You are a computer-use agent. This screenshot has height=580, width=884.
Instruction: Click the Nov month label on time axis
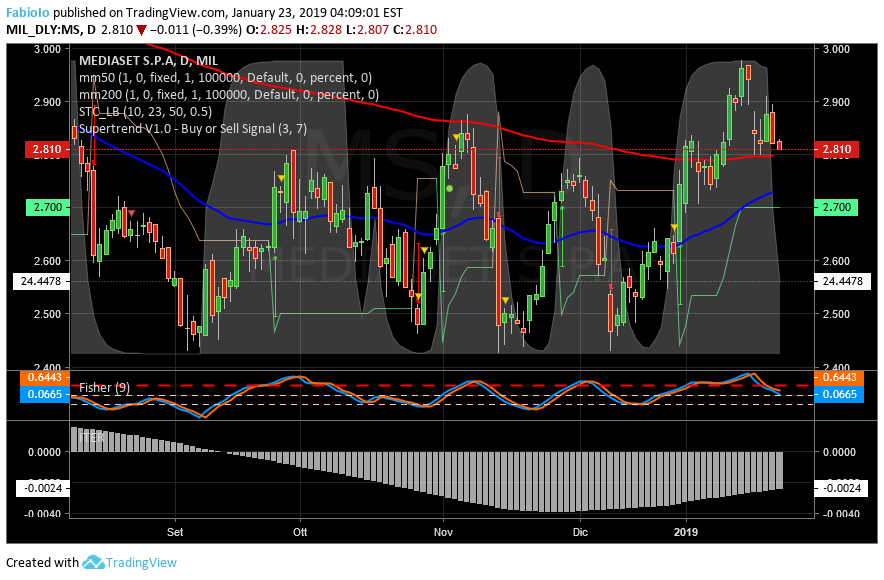pos(444,532)
